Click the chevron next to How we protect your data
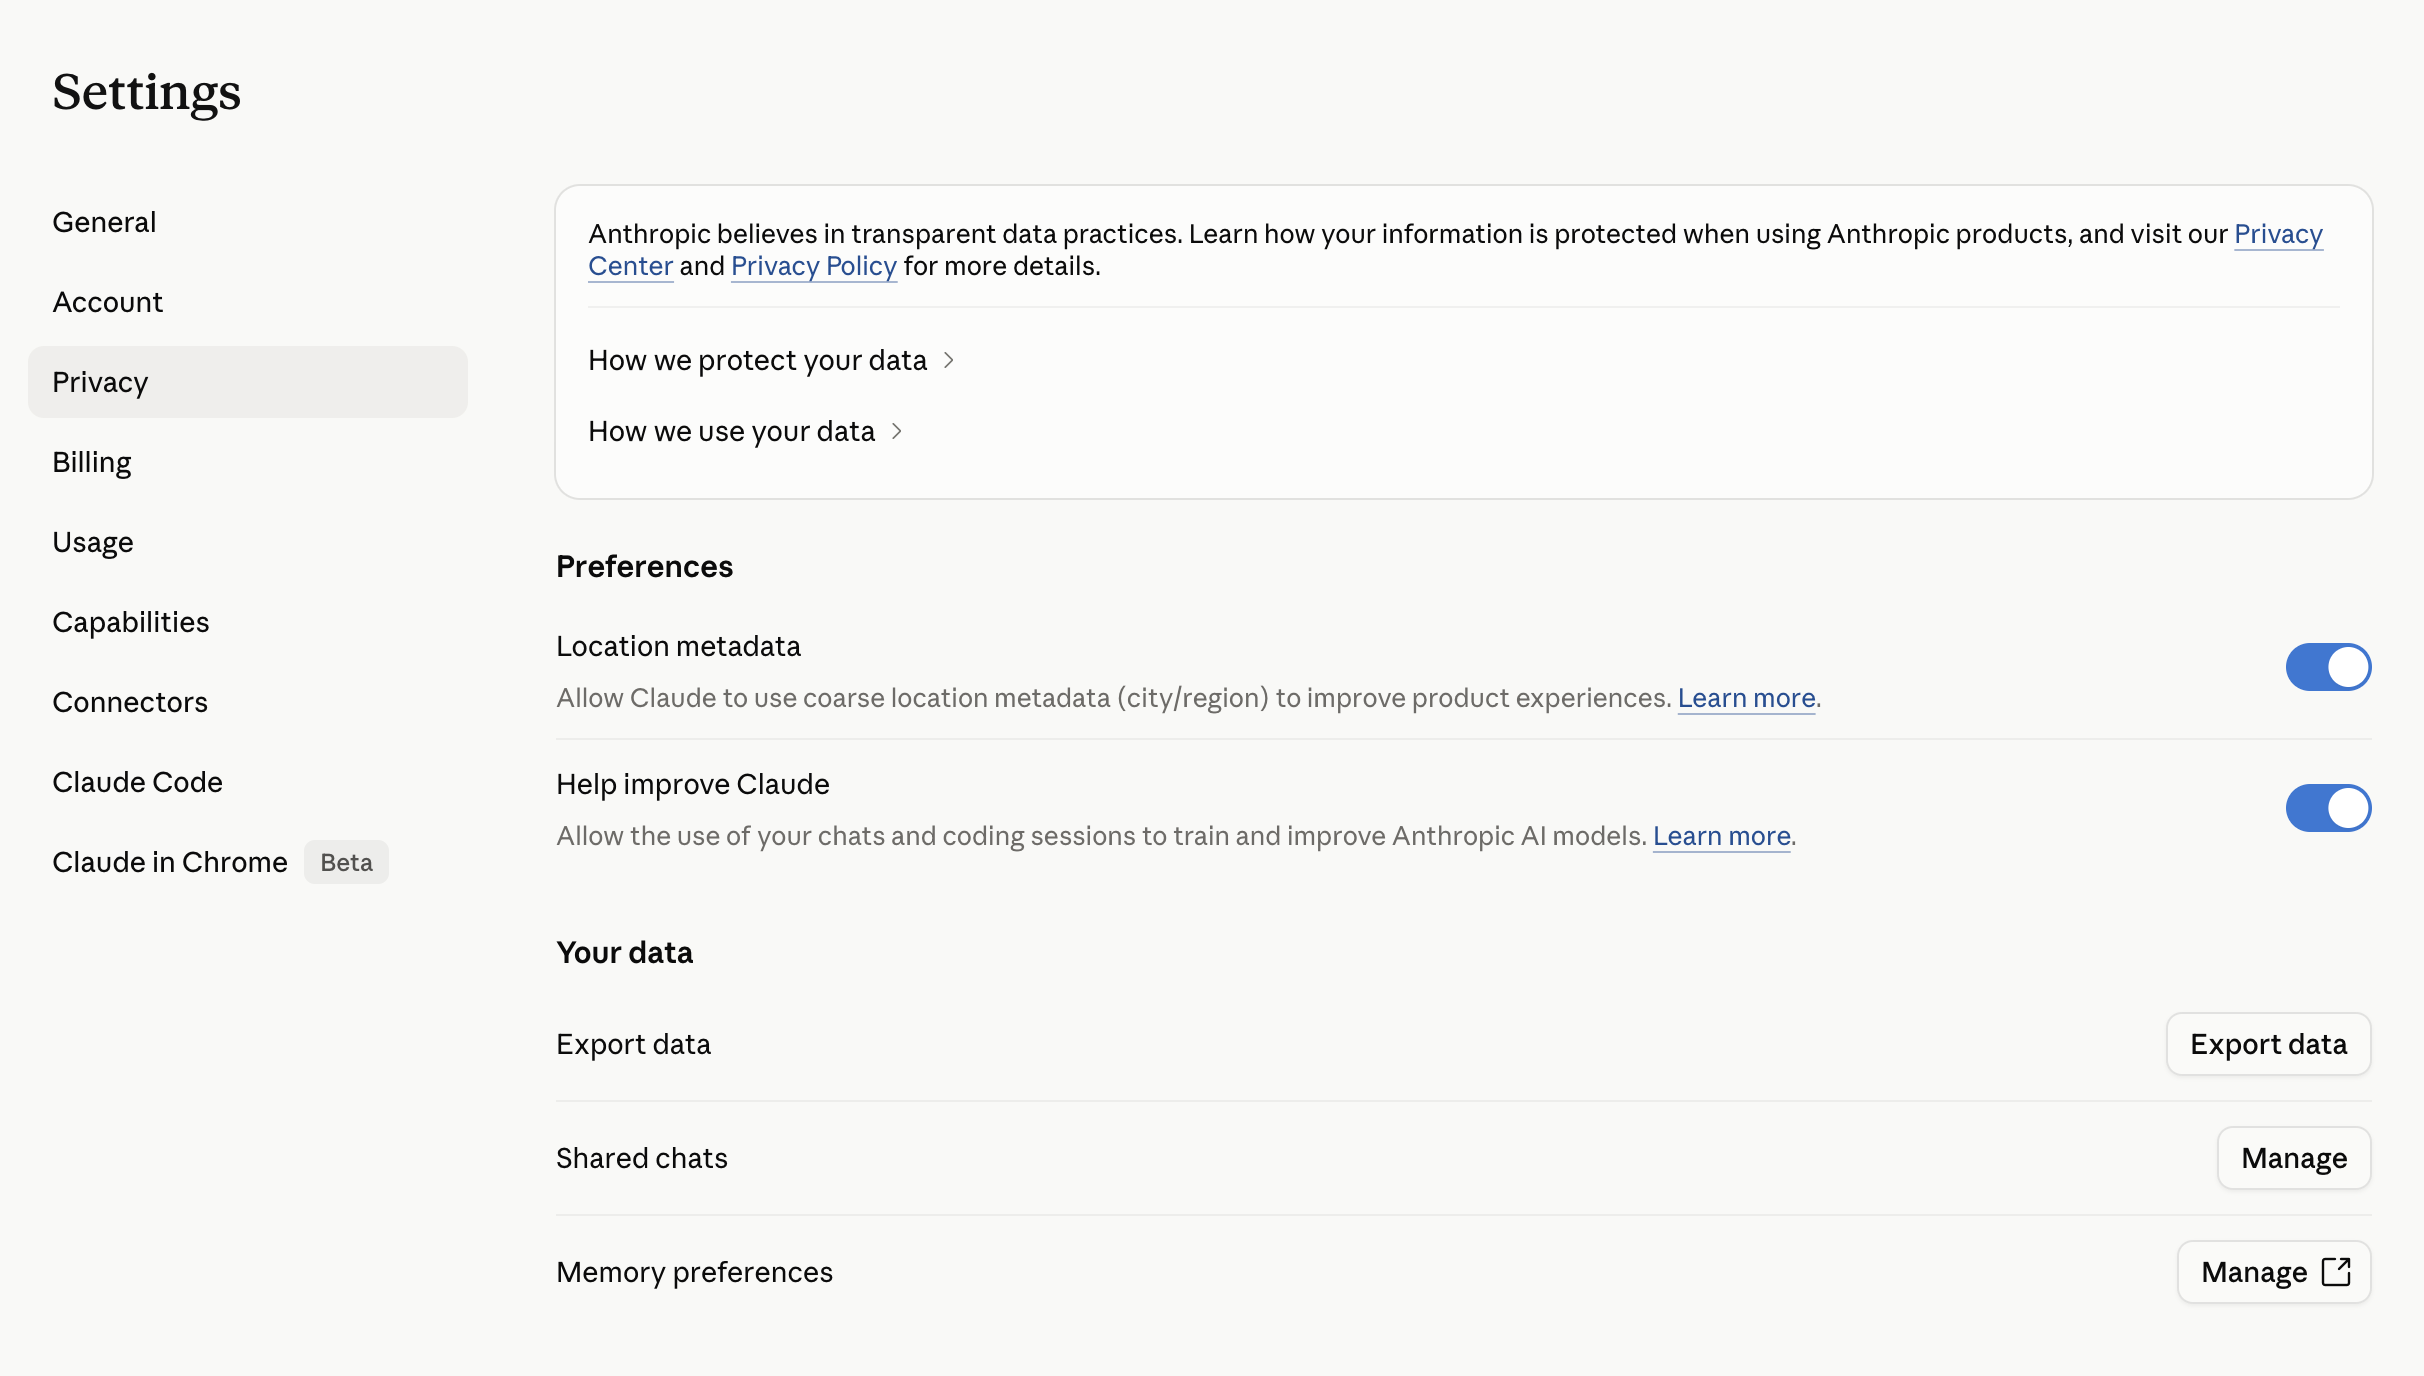 948,360
